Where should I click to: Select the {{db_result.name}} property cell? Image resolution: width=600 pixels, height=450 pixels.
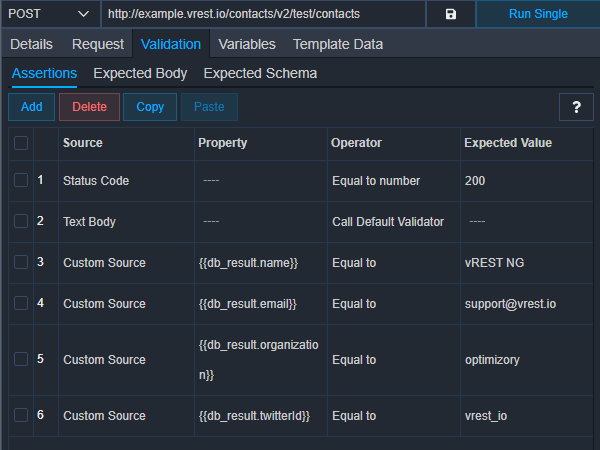[261, 263]
